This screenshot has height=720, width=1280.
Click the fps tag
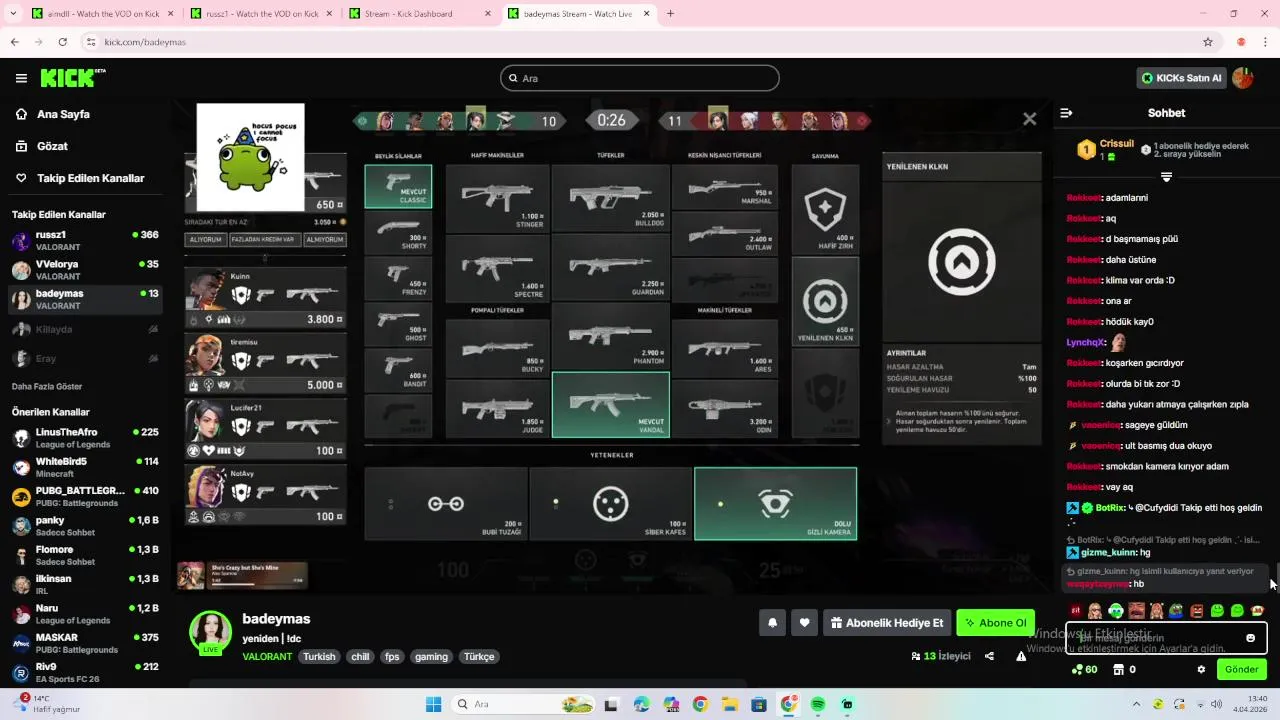point(391,657)
